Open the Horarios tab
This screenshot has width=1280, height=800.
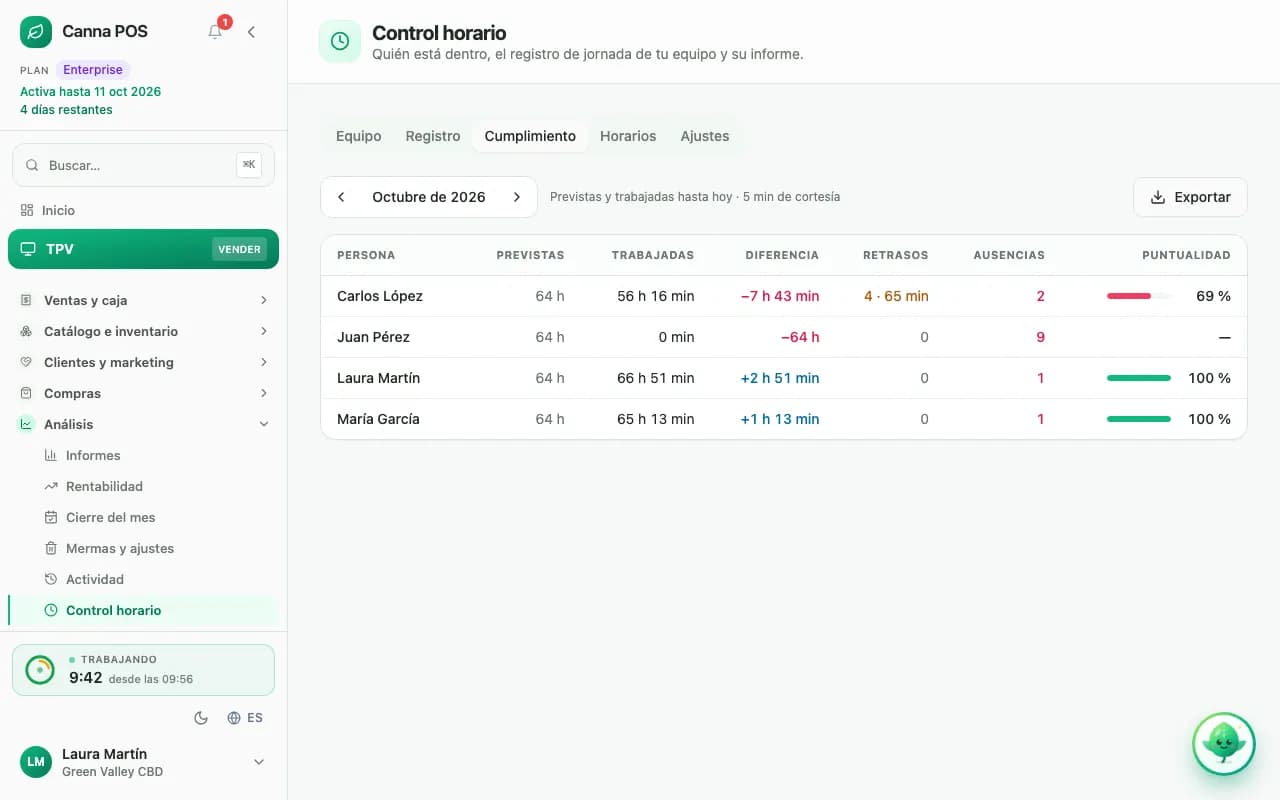(x=628, y=136)
